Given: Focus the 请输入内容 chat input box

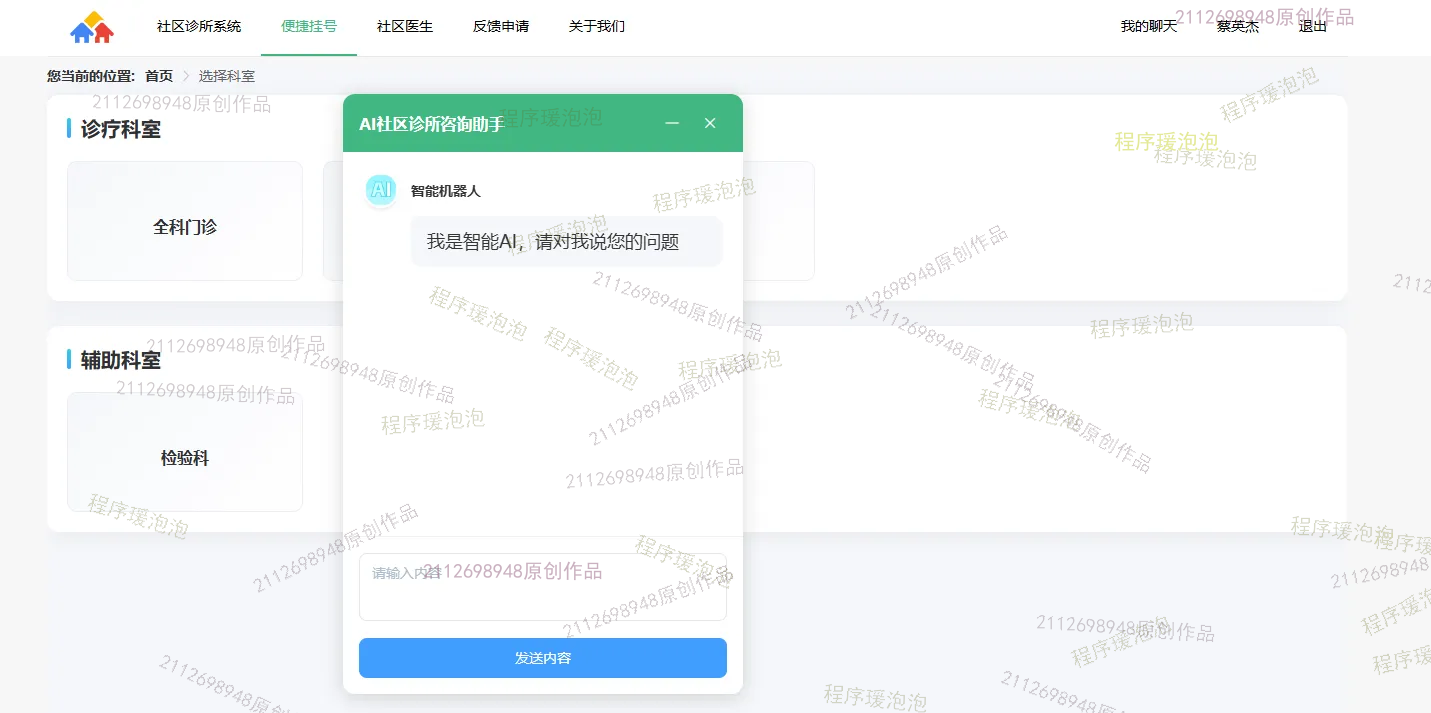Looking at the screenshot, I should [x=543, y=587].
